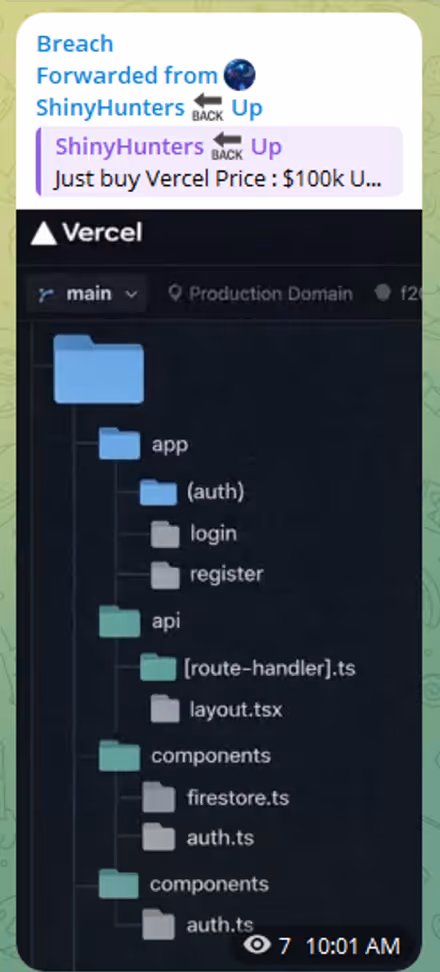Click the gray firestore.ts folder icon
The height and width of the screenshot is (972, 440).
click(159, 797)
